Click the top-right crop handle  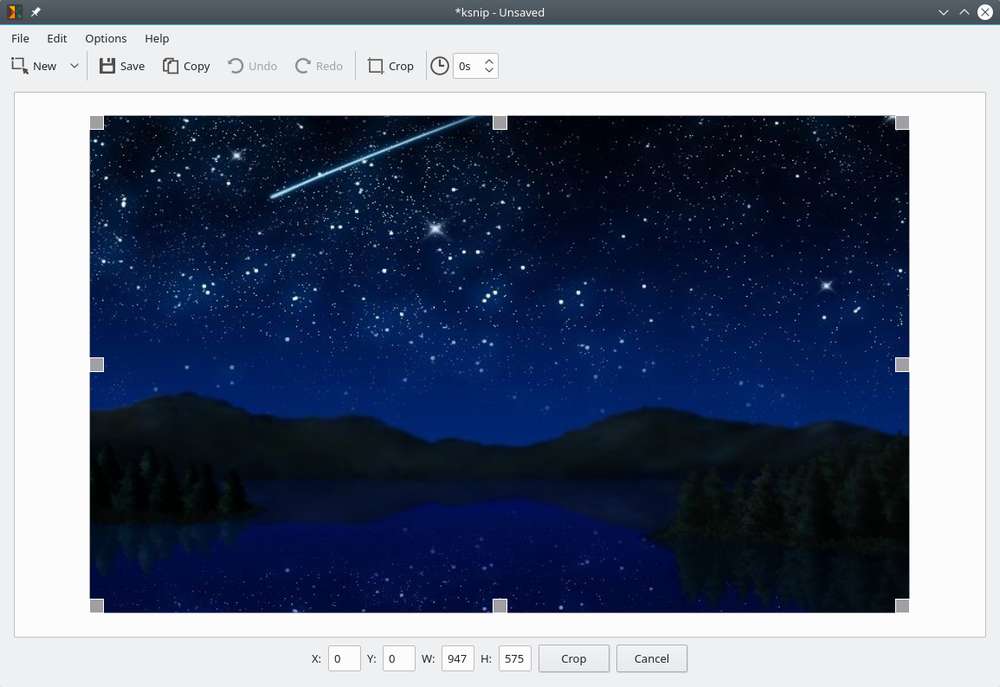pos(902,122)
